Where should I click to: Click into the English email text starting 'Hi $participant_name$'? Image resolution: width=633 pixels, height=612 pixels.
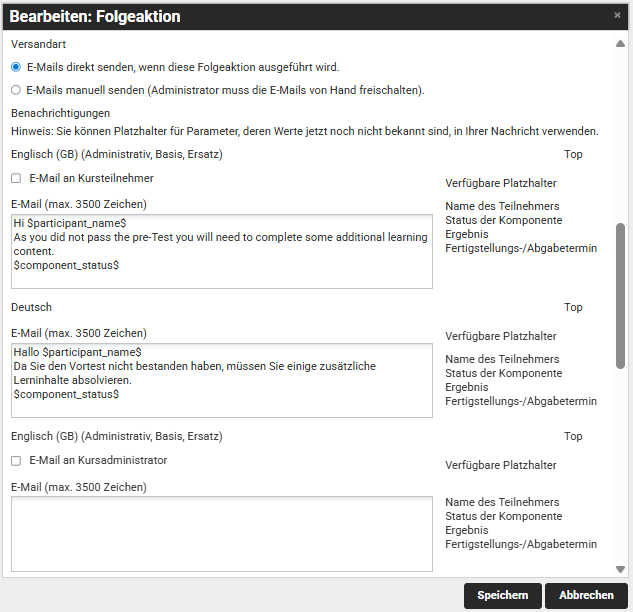(x=221, y=251)
